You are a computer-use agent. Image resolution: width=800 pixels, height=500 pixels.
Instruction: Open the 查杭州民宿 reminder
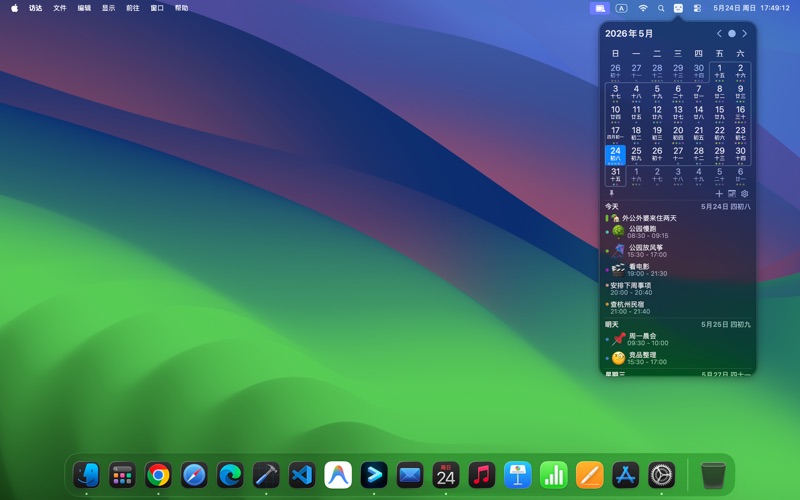[x=678, y=308]
